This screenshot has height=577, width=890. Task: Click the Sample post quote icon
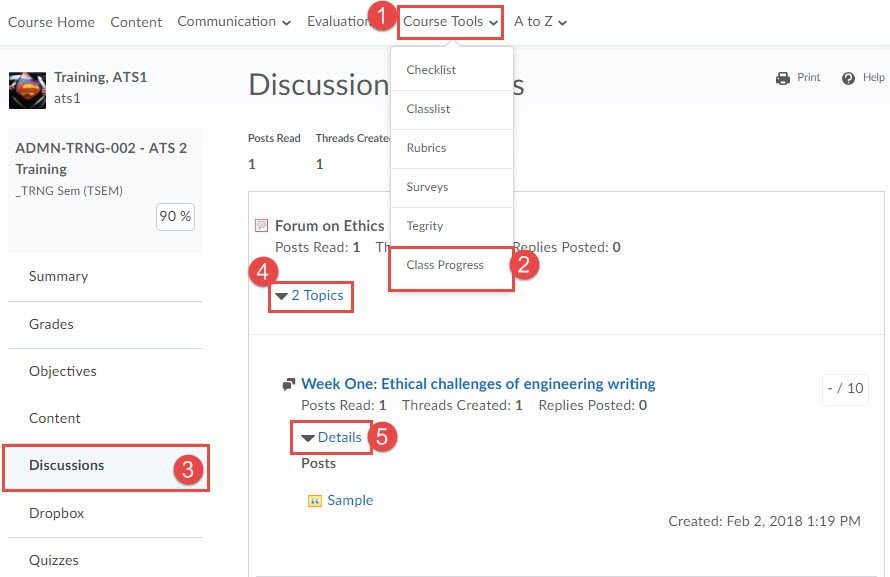(314, 501)
